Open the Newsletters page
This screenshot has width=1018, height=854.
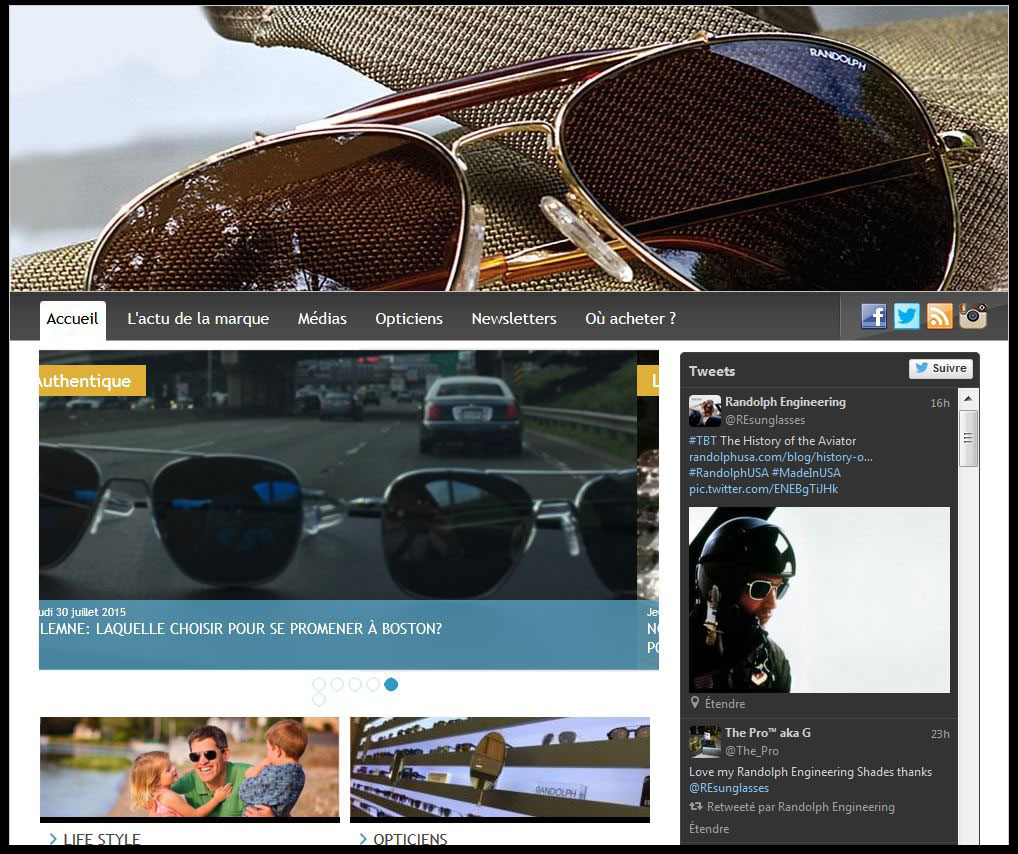click(514, 319)
